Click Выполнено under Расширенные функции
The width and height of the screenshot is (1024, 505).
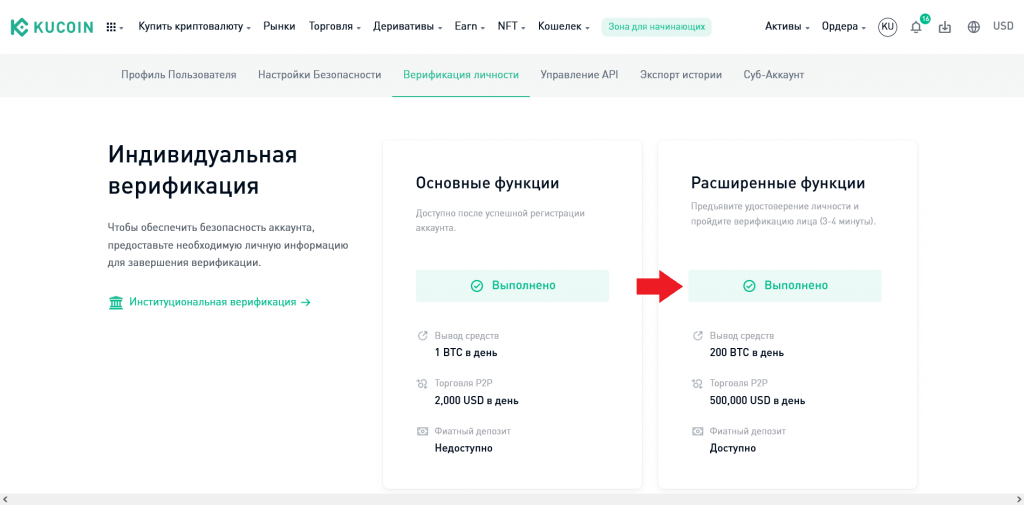(785, 285)
